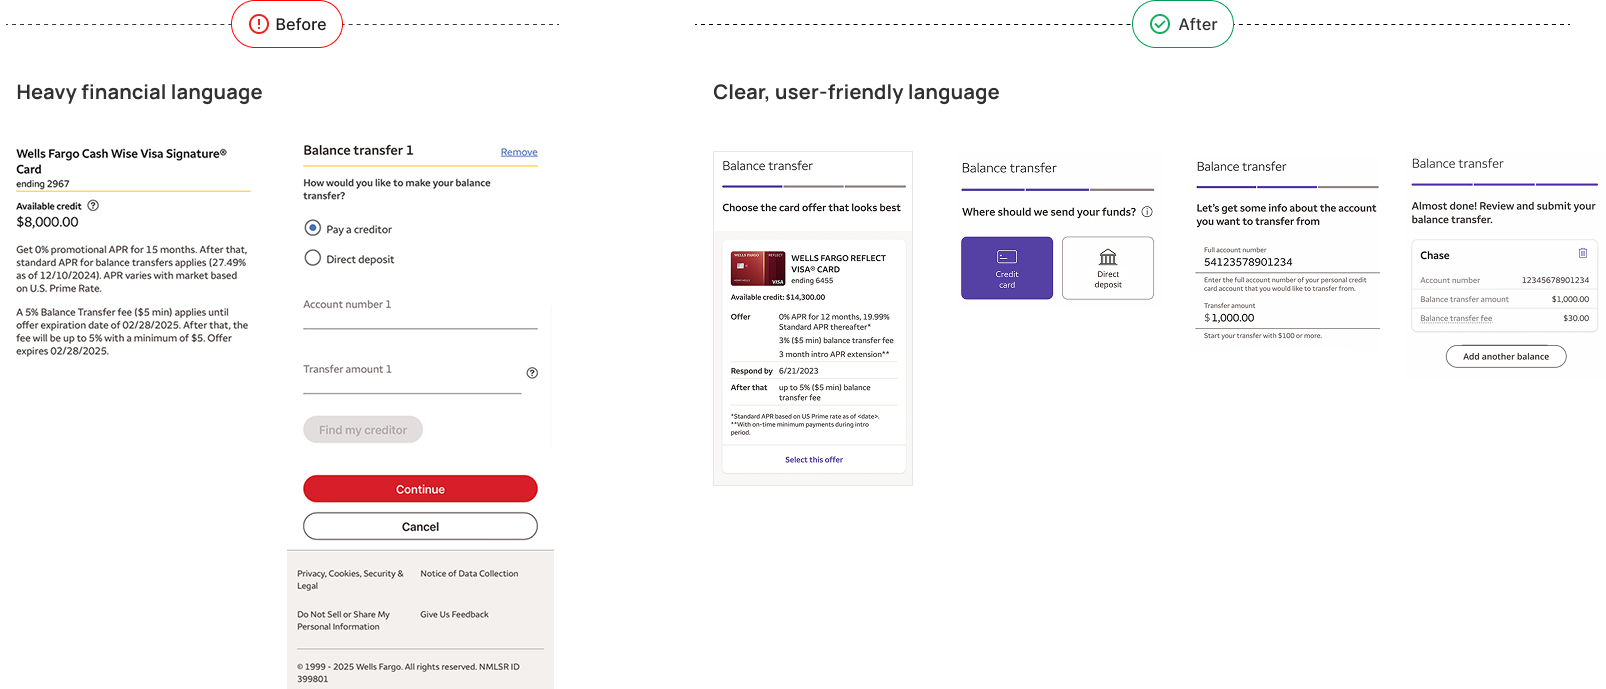This screenshot has height=689, width=1606.
Task: Click the green After checkmark icon
Action: (1160, 24)
